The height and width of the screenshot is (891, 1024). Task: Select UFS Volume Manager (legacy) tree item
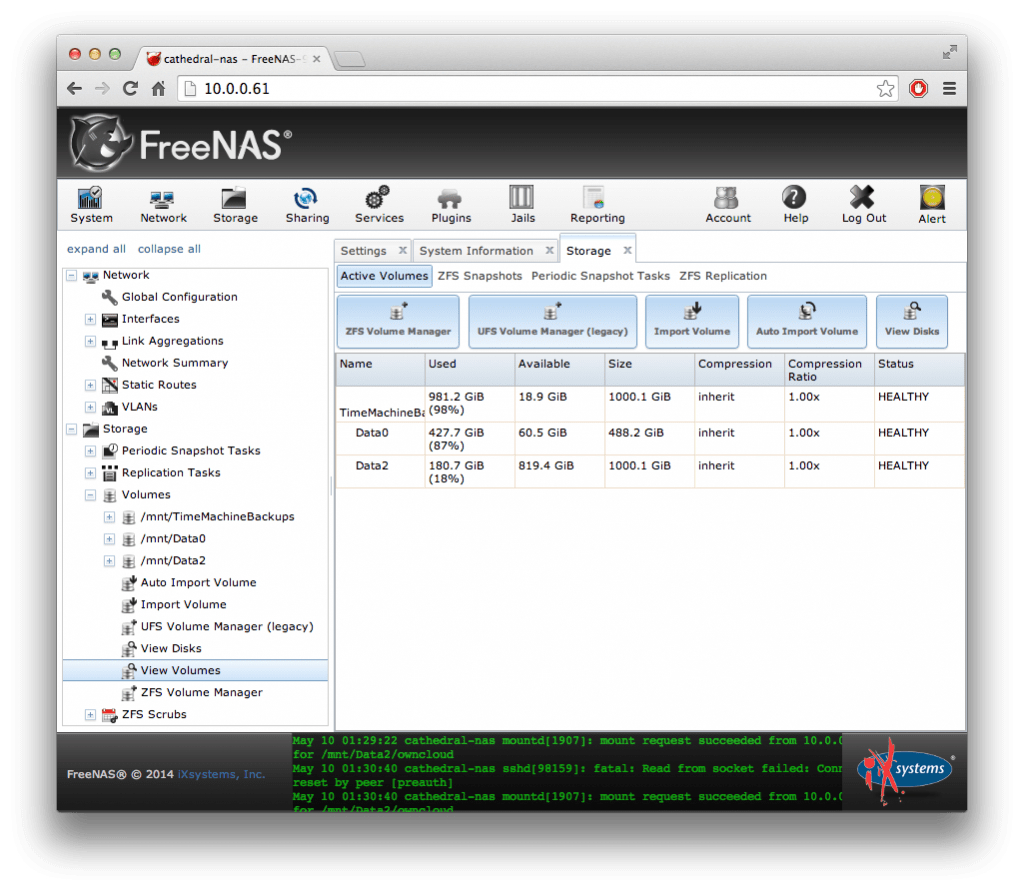click(x=227, y=626)
